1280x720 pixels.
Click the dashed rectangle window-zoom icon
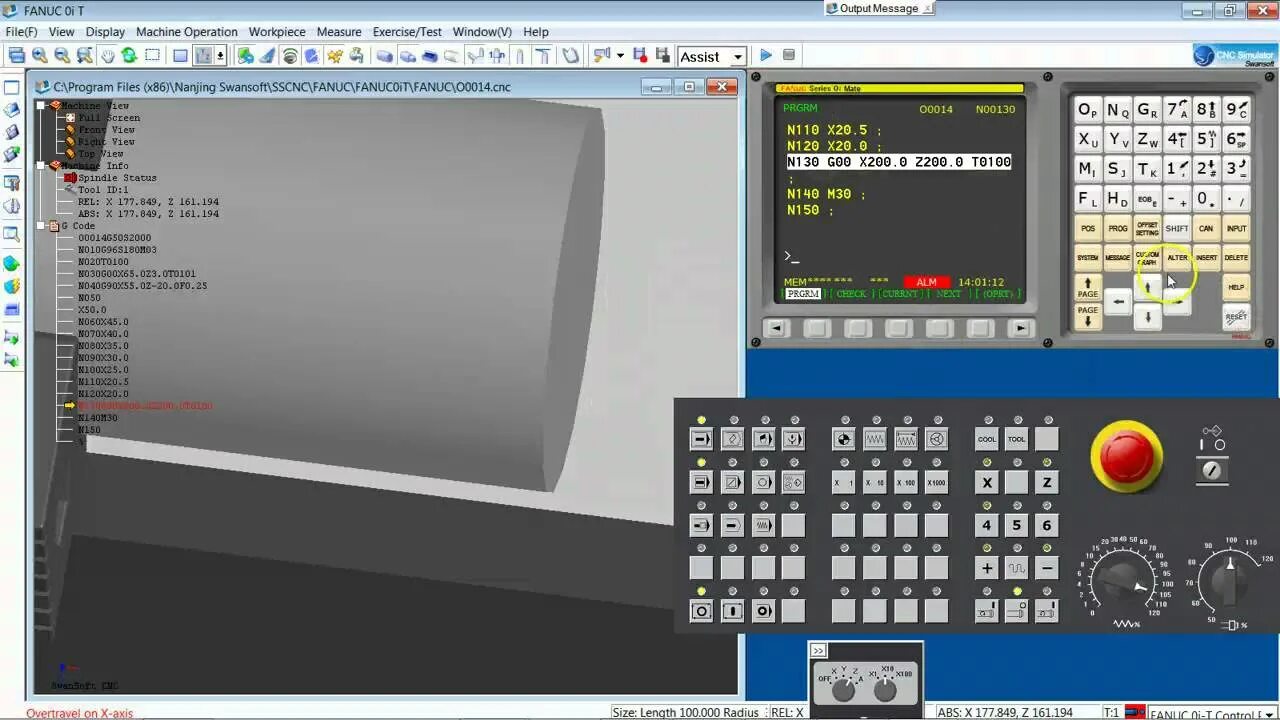coord(152,56)
